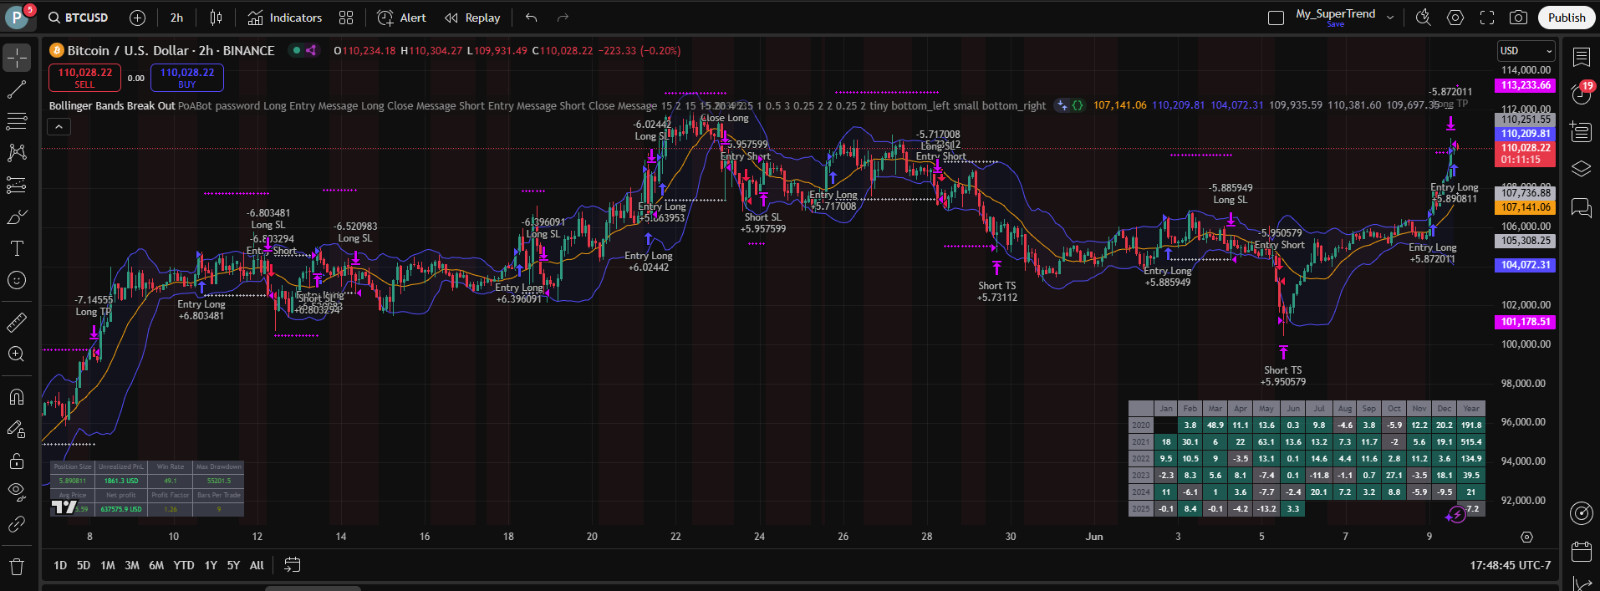The width and height of the screenshot is (1600, 591).
Task: Redo the last chart action
Action: tap(563, 17)
